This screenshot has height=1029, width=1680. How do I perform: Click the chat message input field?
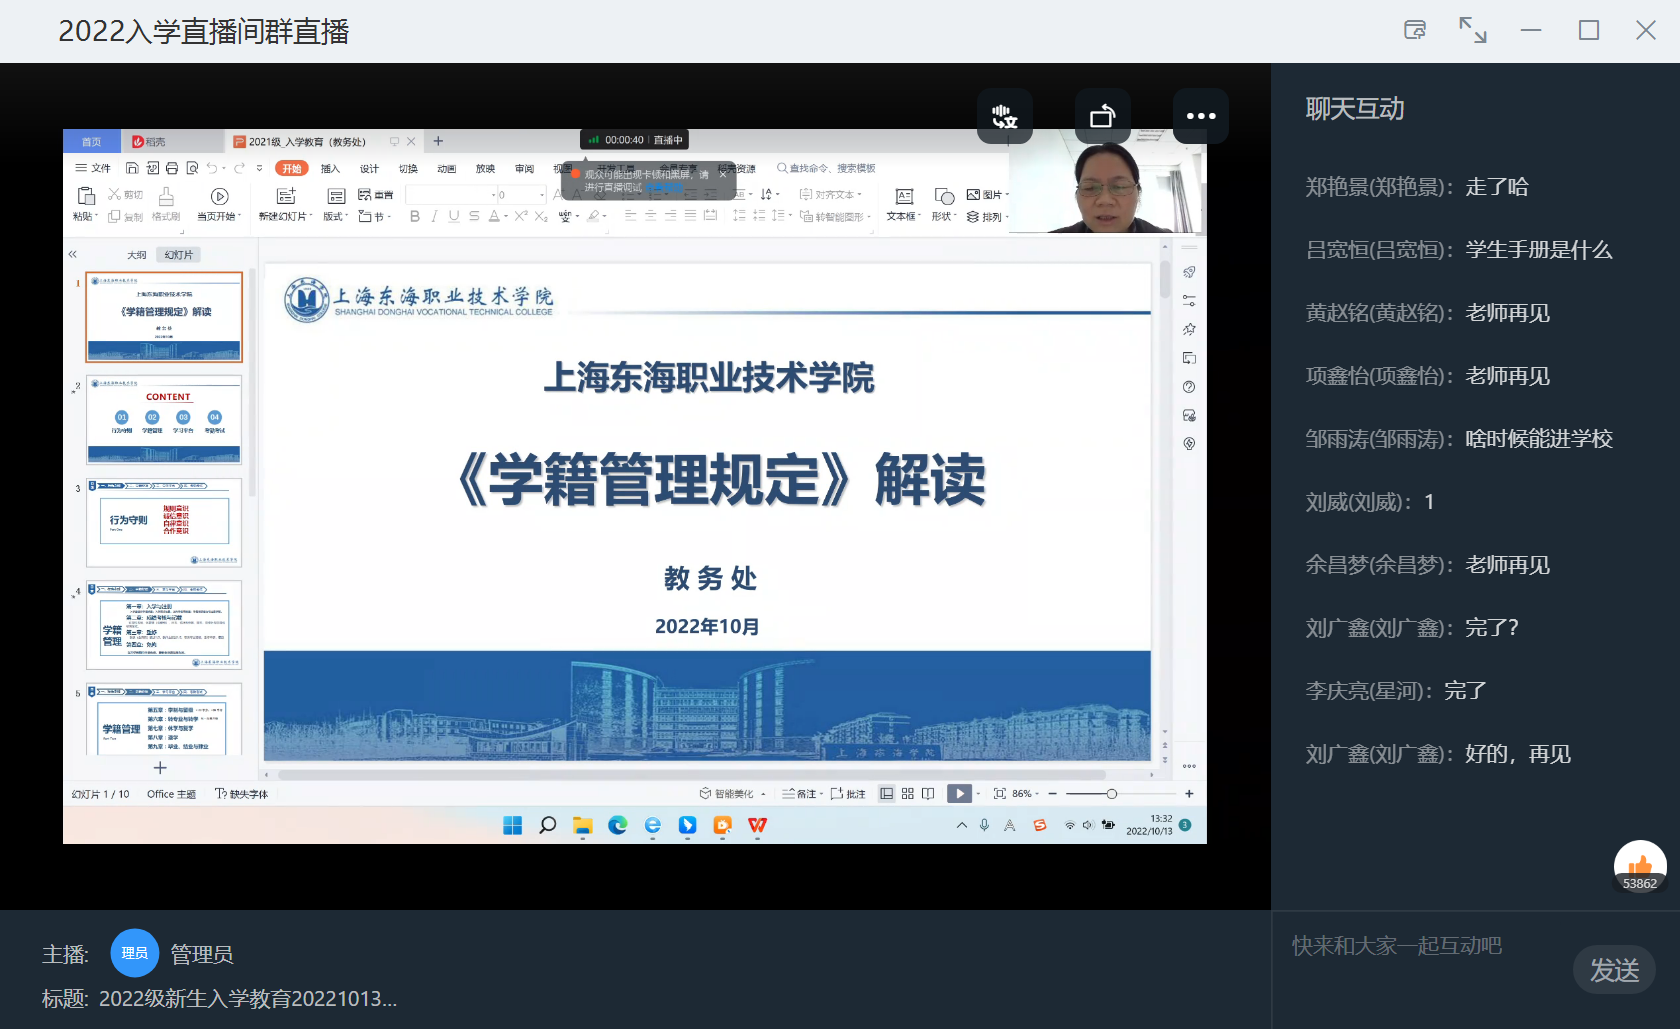point(1420,946)
